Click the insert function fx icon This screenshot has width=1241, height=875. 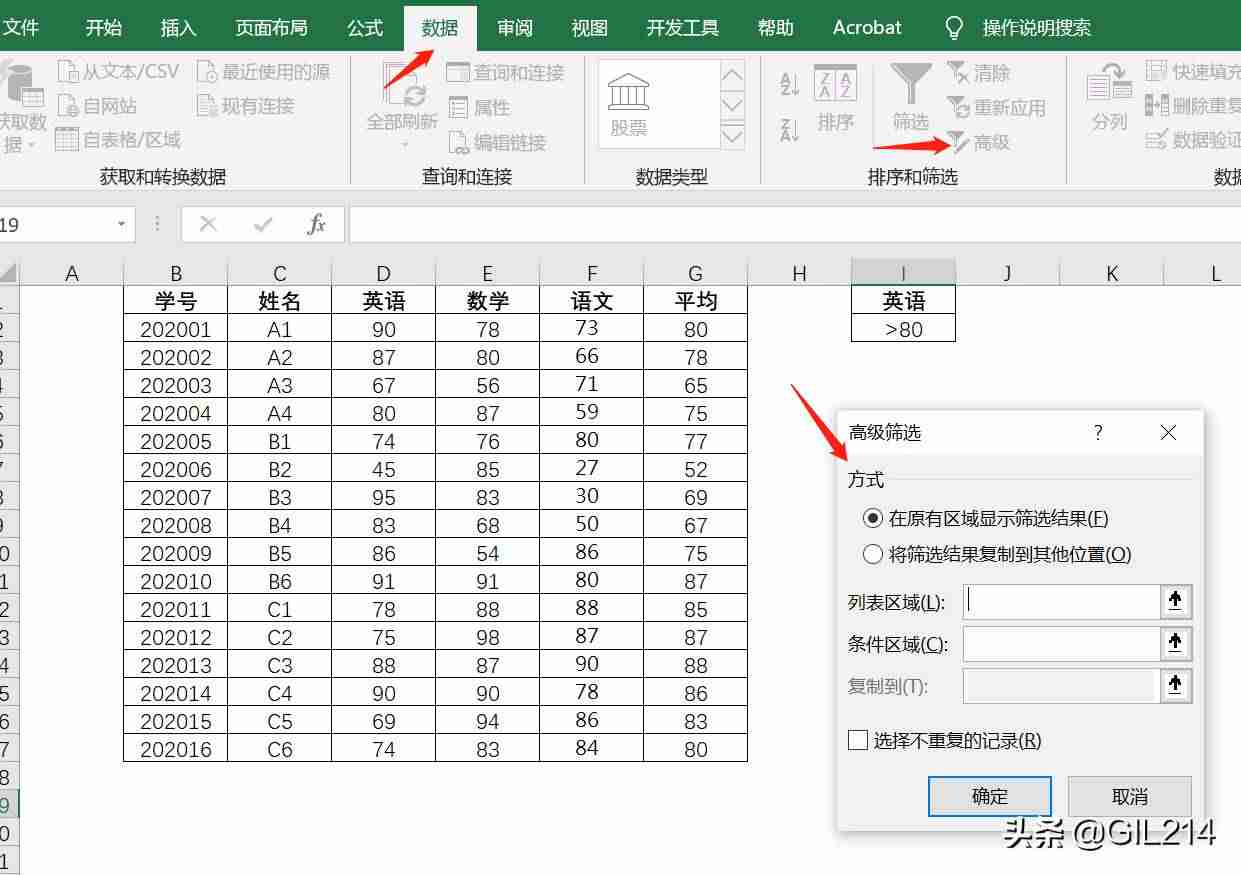point(317,224)
